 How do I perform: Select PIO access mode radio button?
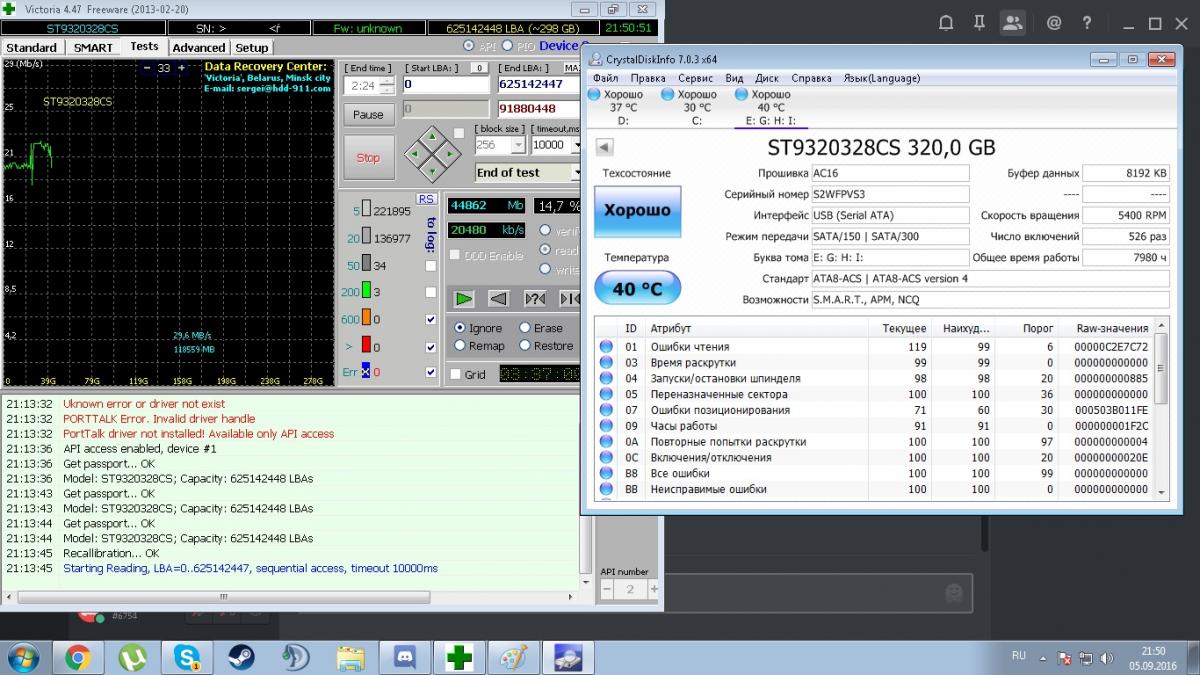508,46
